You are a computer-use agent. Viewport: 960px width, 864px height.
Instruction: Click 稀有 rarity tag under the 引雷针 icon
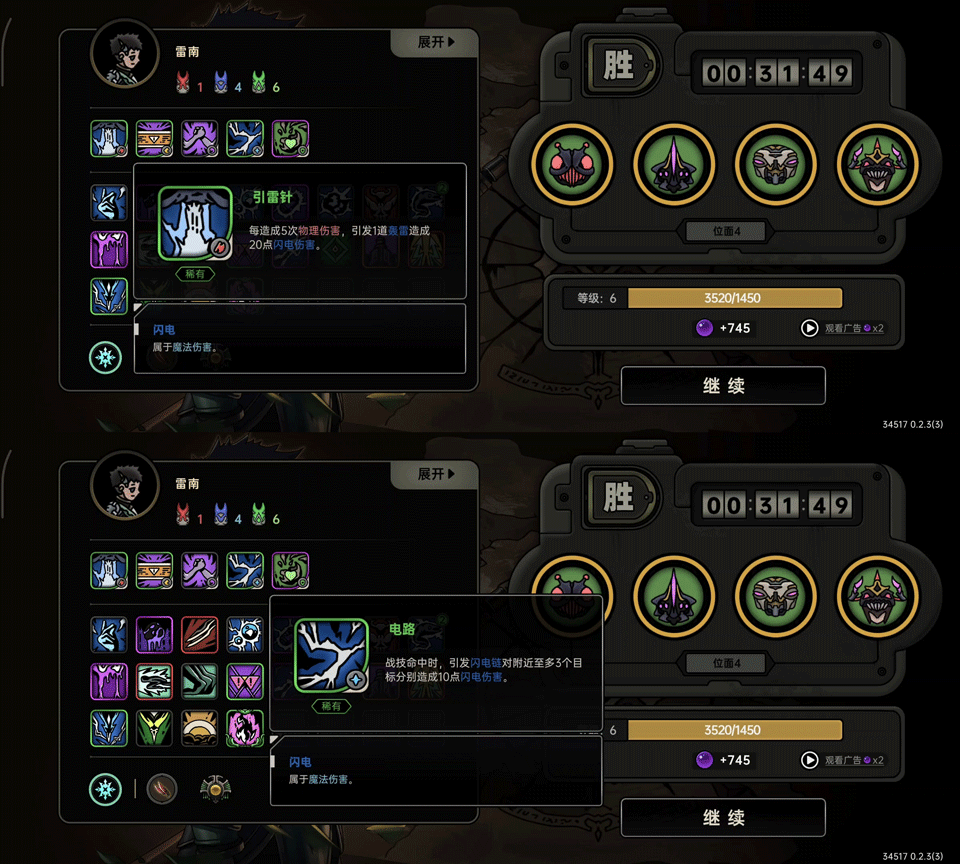point(195,274)
